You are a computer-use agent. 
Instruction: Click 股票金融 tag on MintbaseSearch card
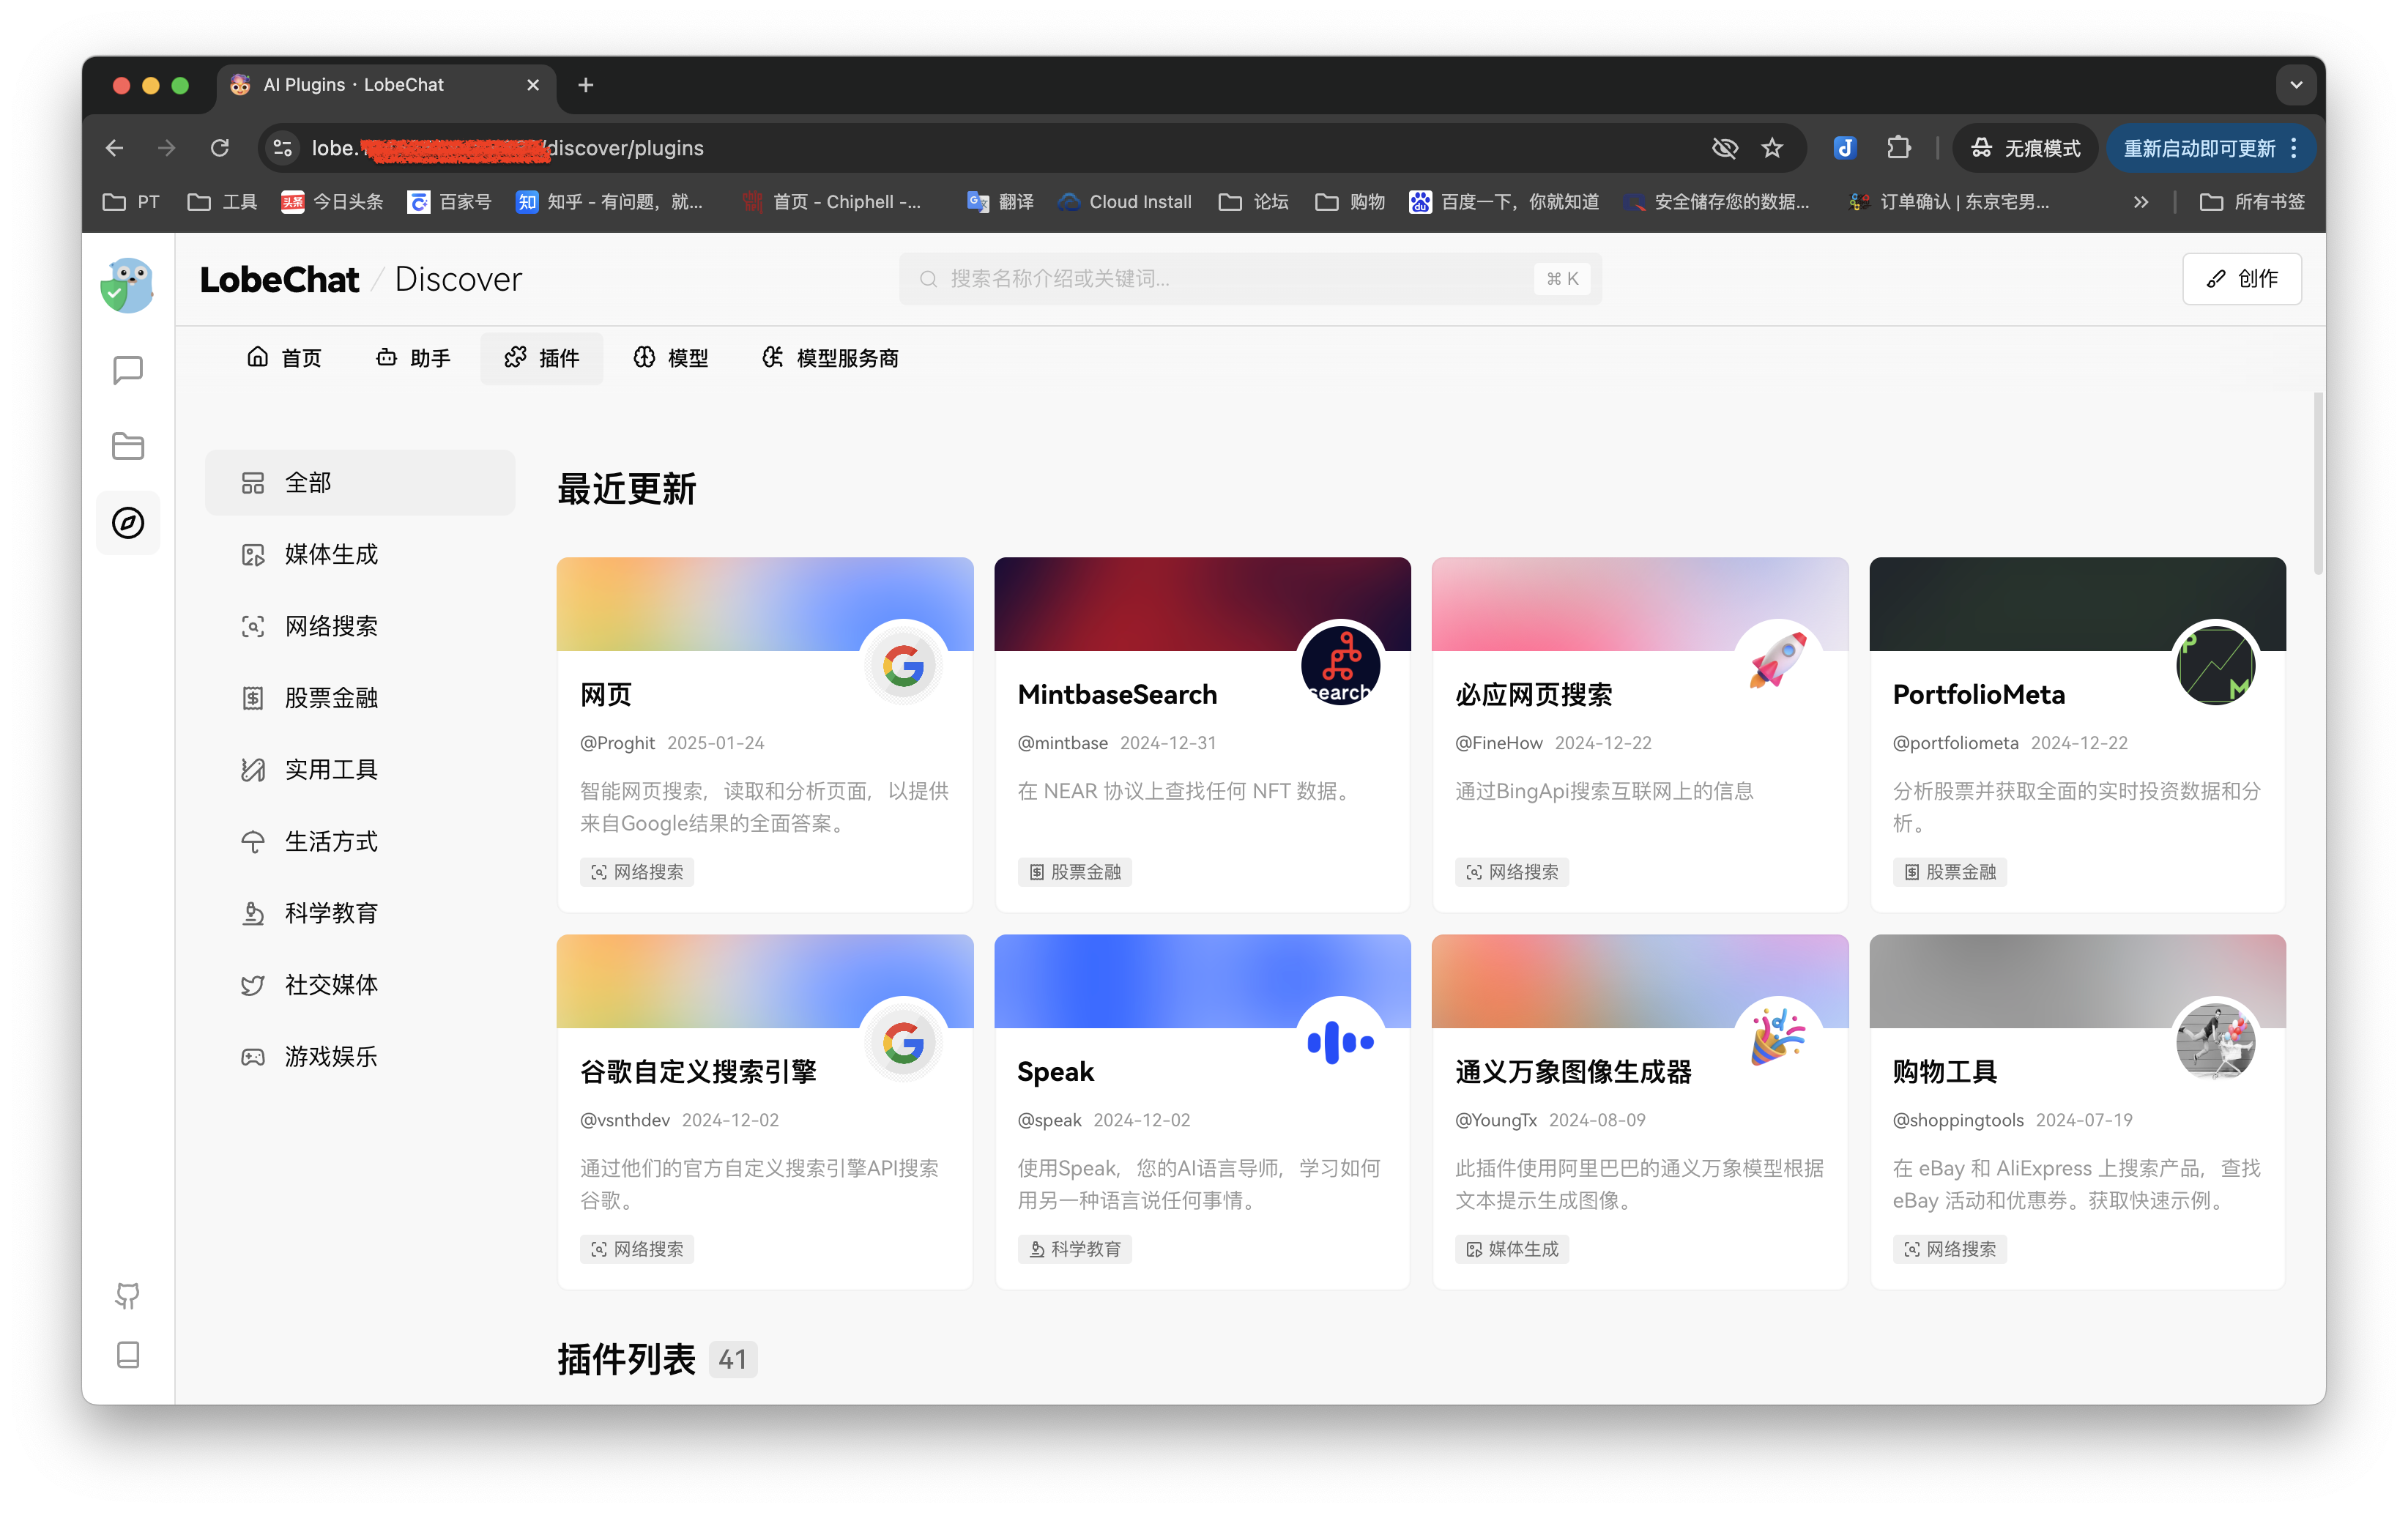pos(1074,872)
